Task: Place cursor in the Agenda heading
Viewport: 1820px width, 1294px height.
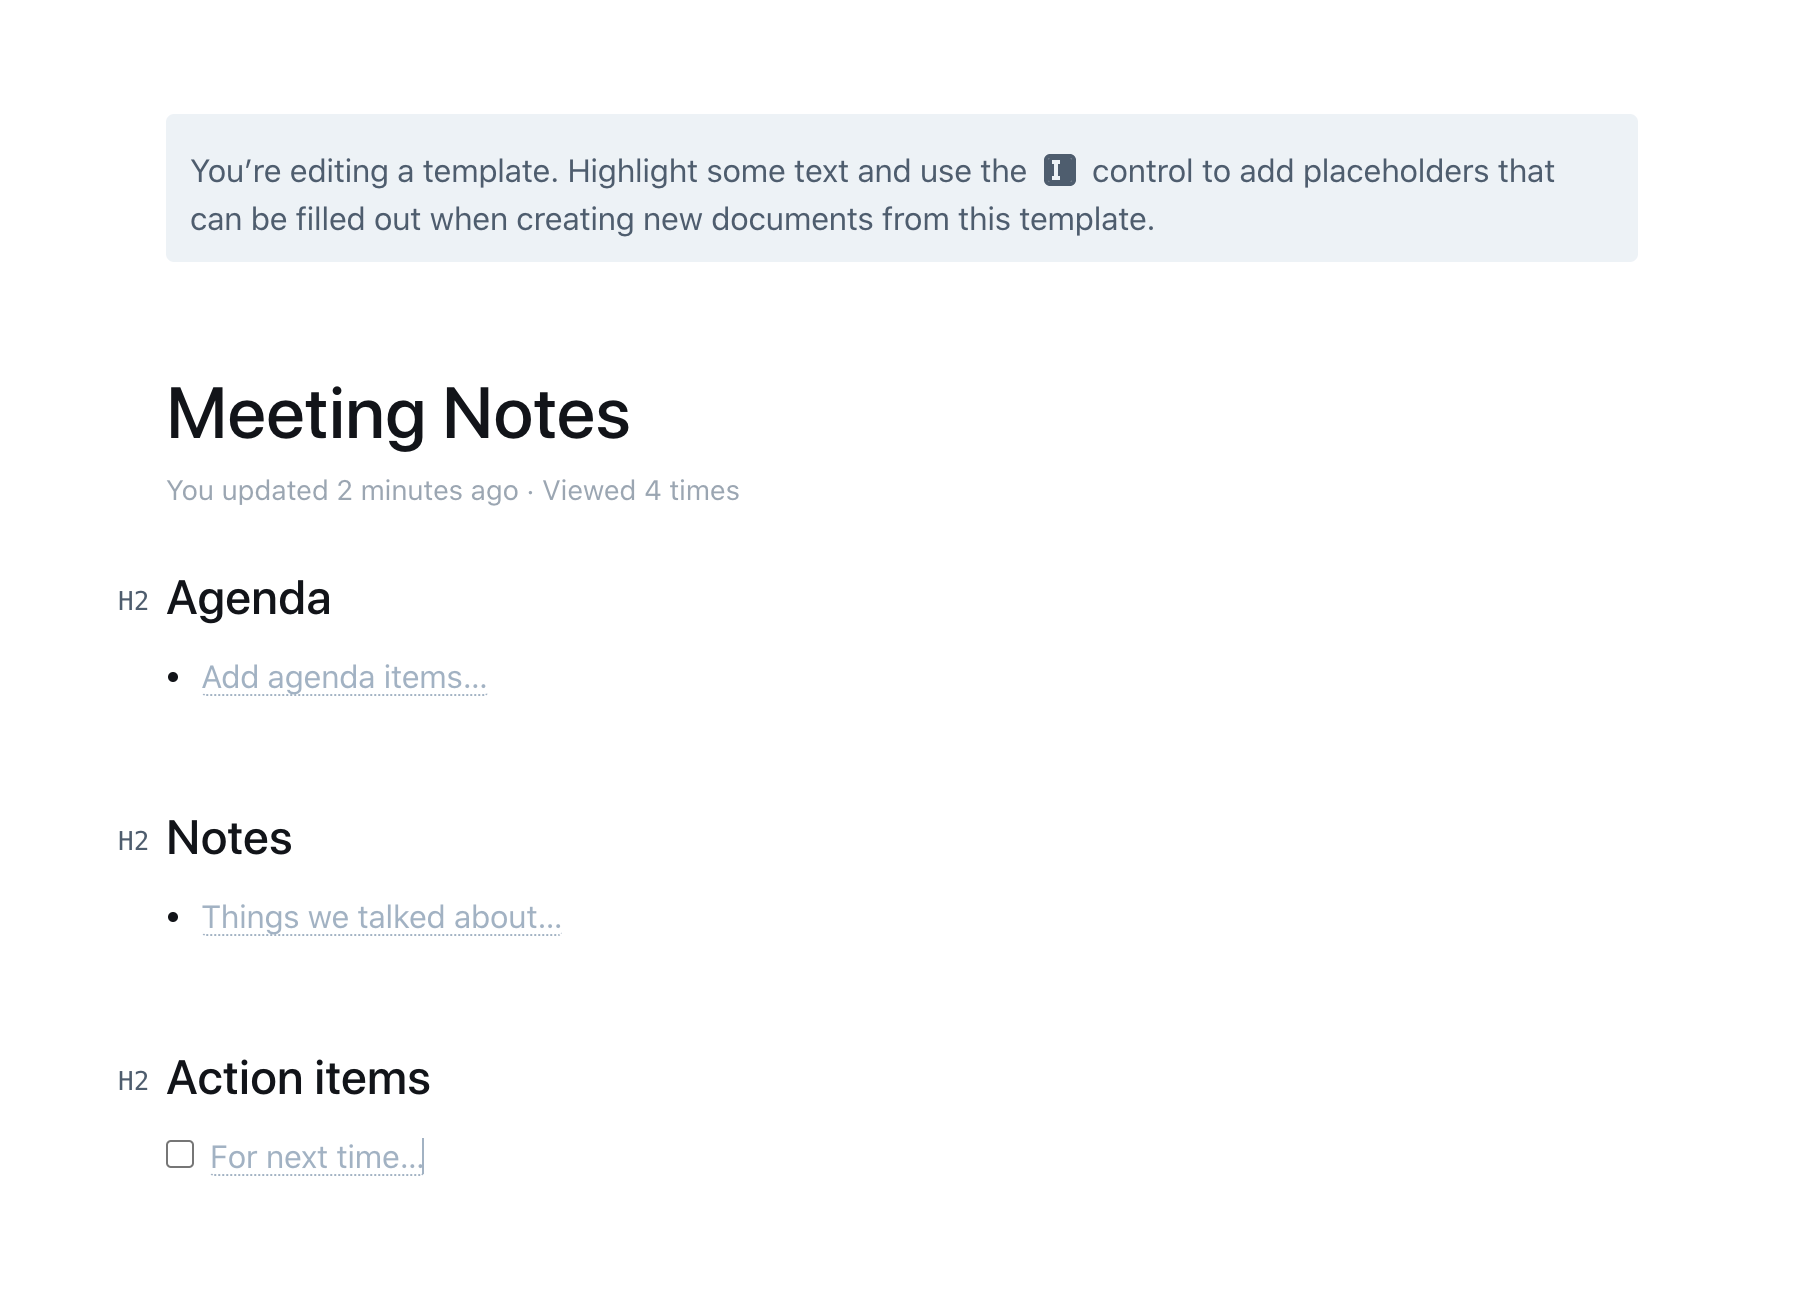Action: tap(248, 599)
